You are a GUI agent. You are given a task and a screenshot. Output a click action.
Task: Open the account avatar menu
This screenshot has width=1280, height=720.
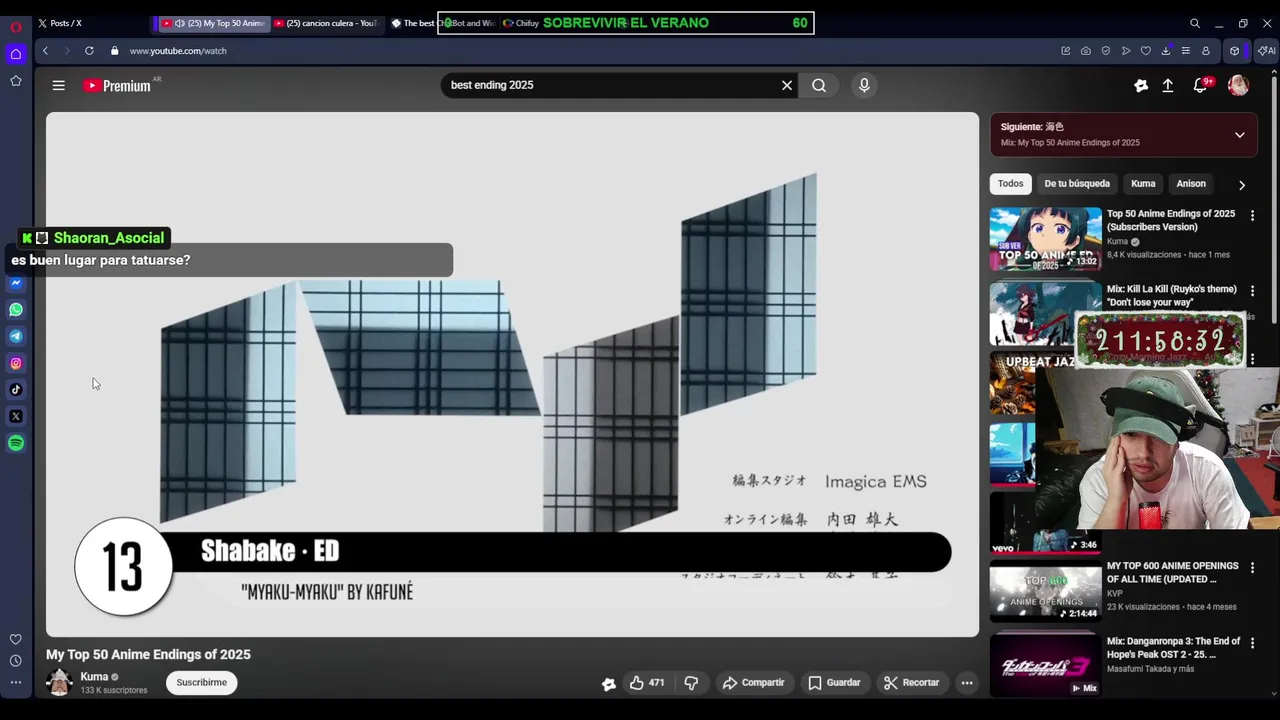(x=1238, y=86)
